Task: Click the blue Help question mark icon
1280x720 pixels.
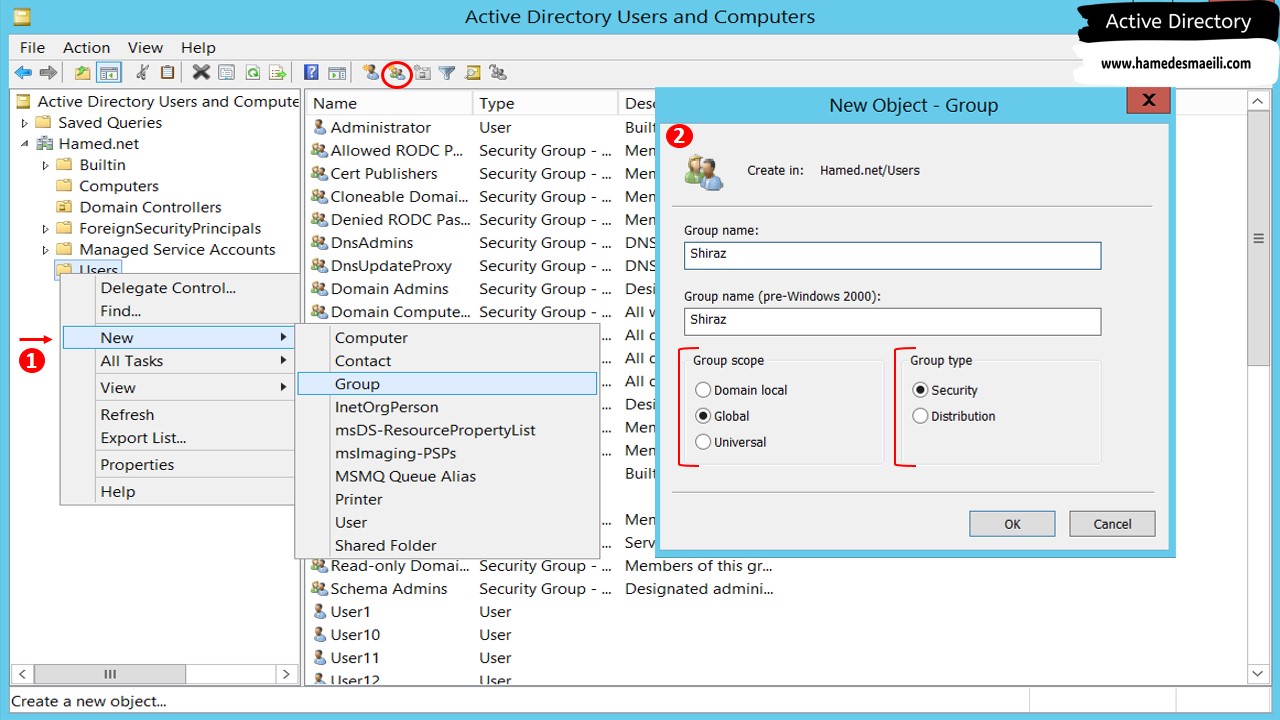Action: pyautogui.click(x=311, y=73)
